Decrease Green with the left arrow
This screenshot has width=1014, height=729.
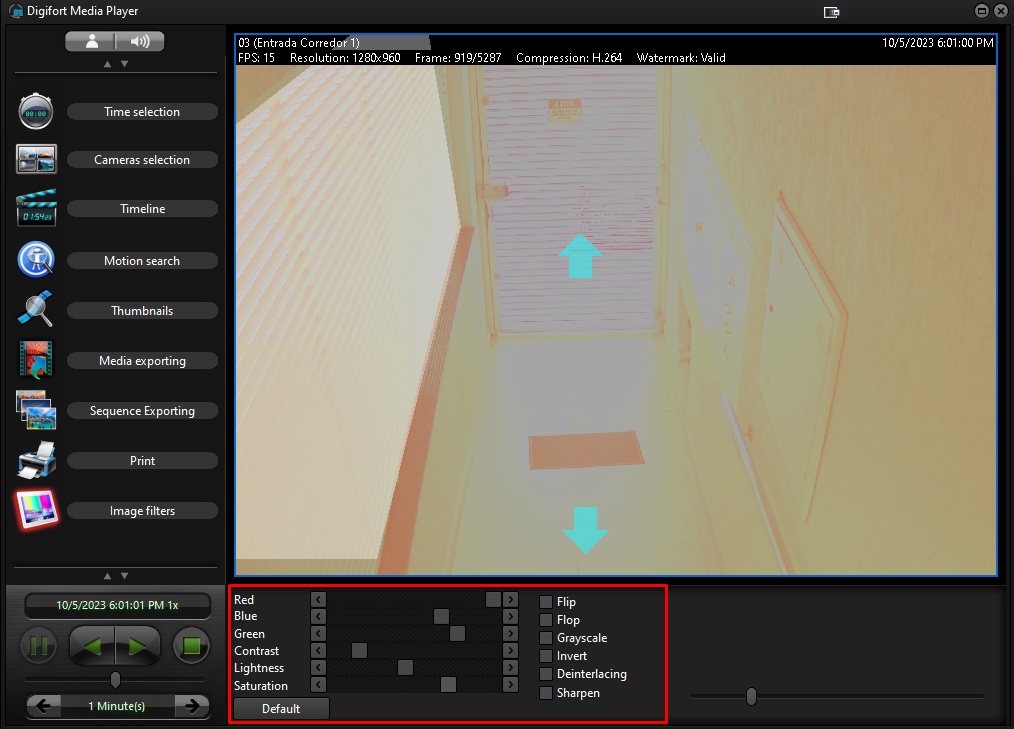coord(318,633)
